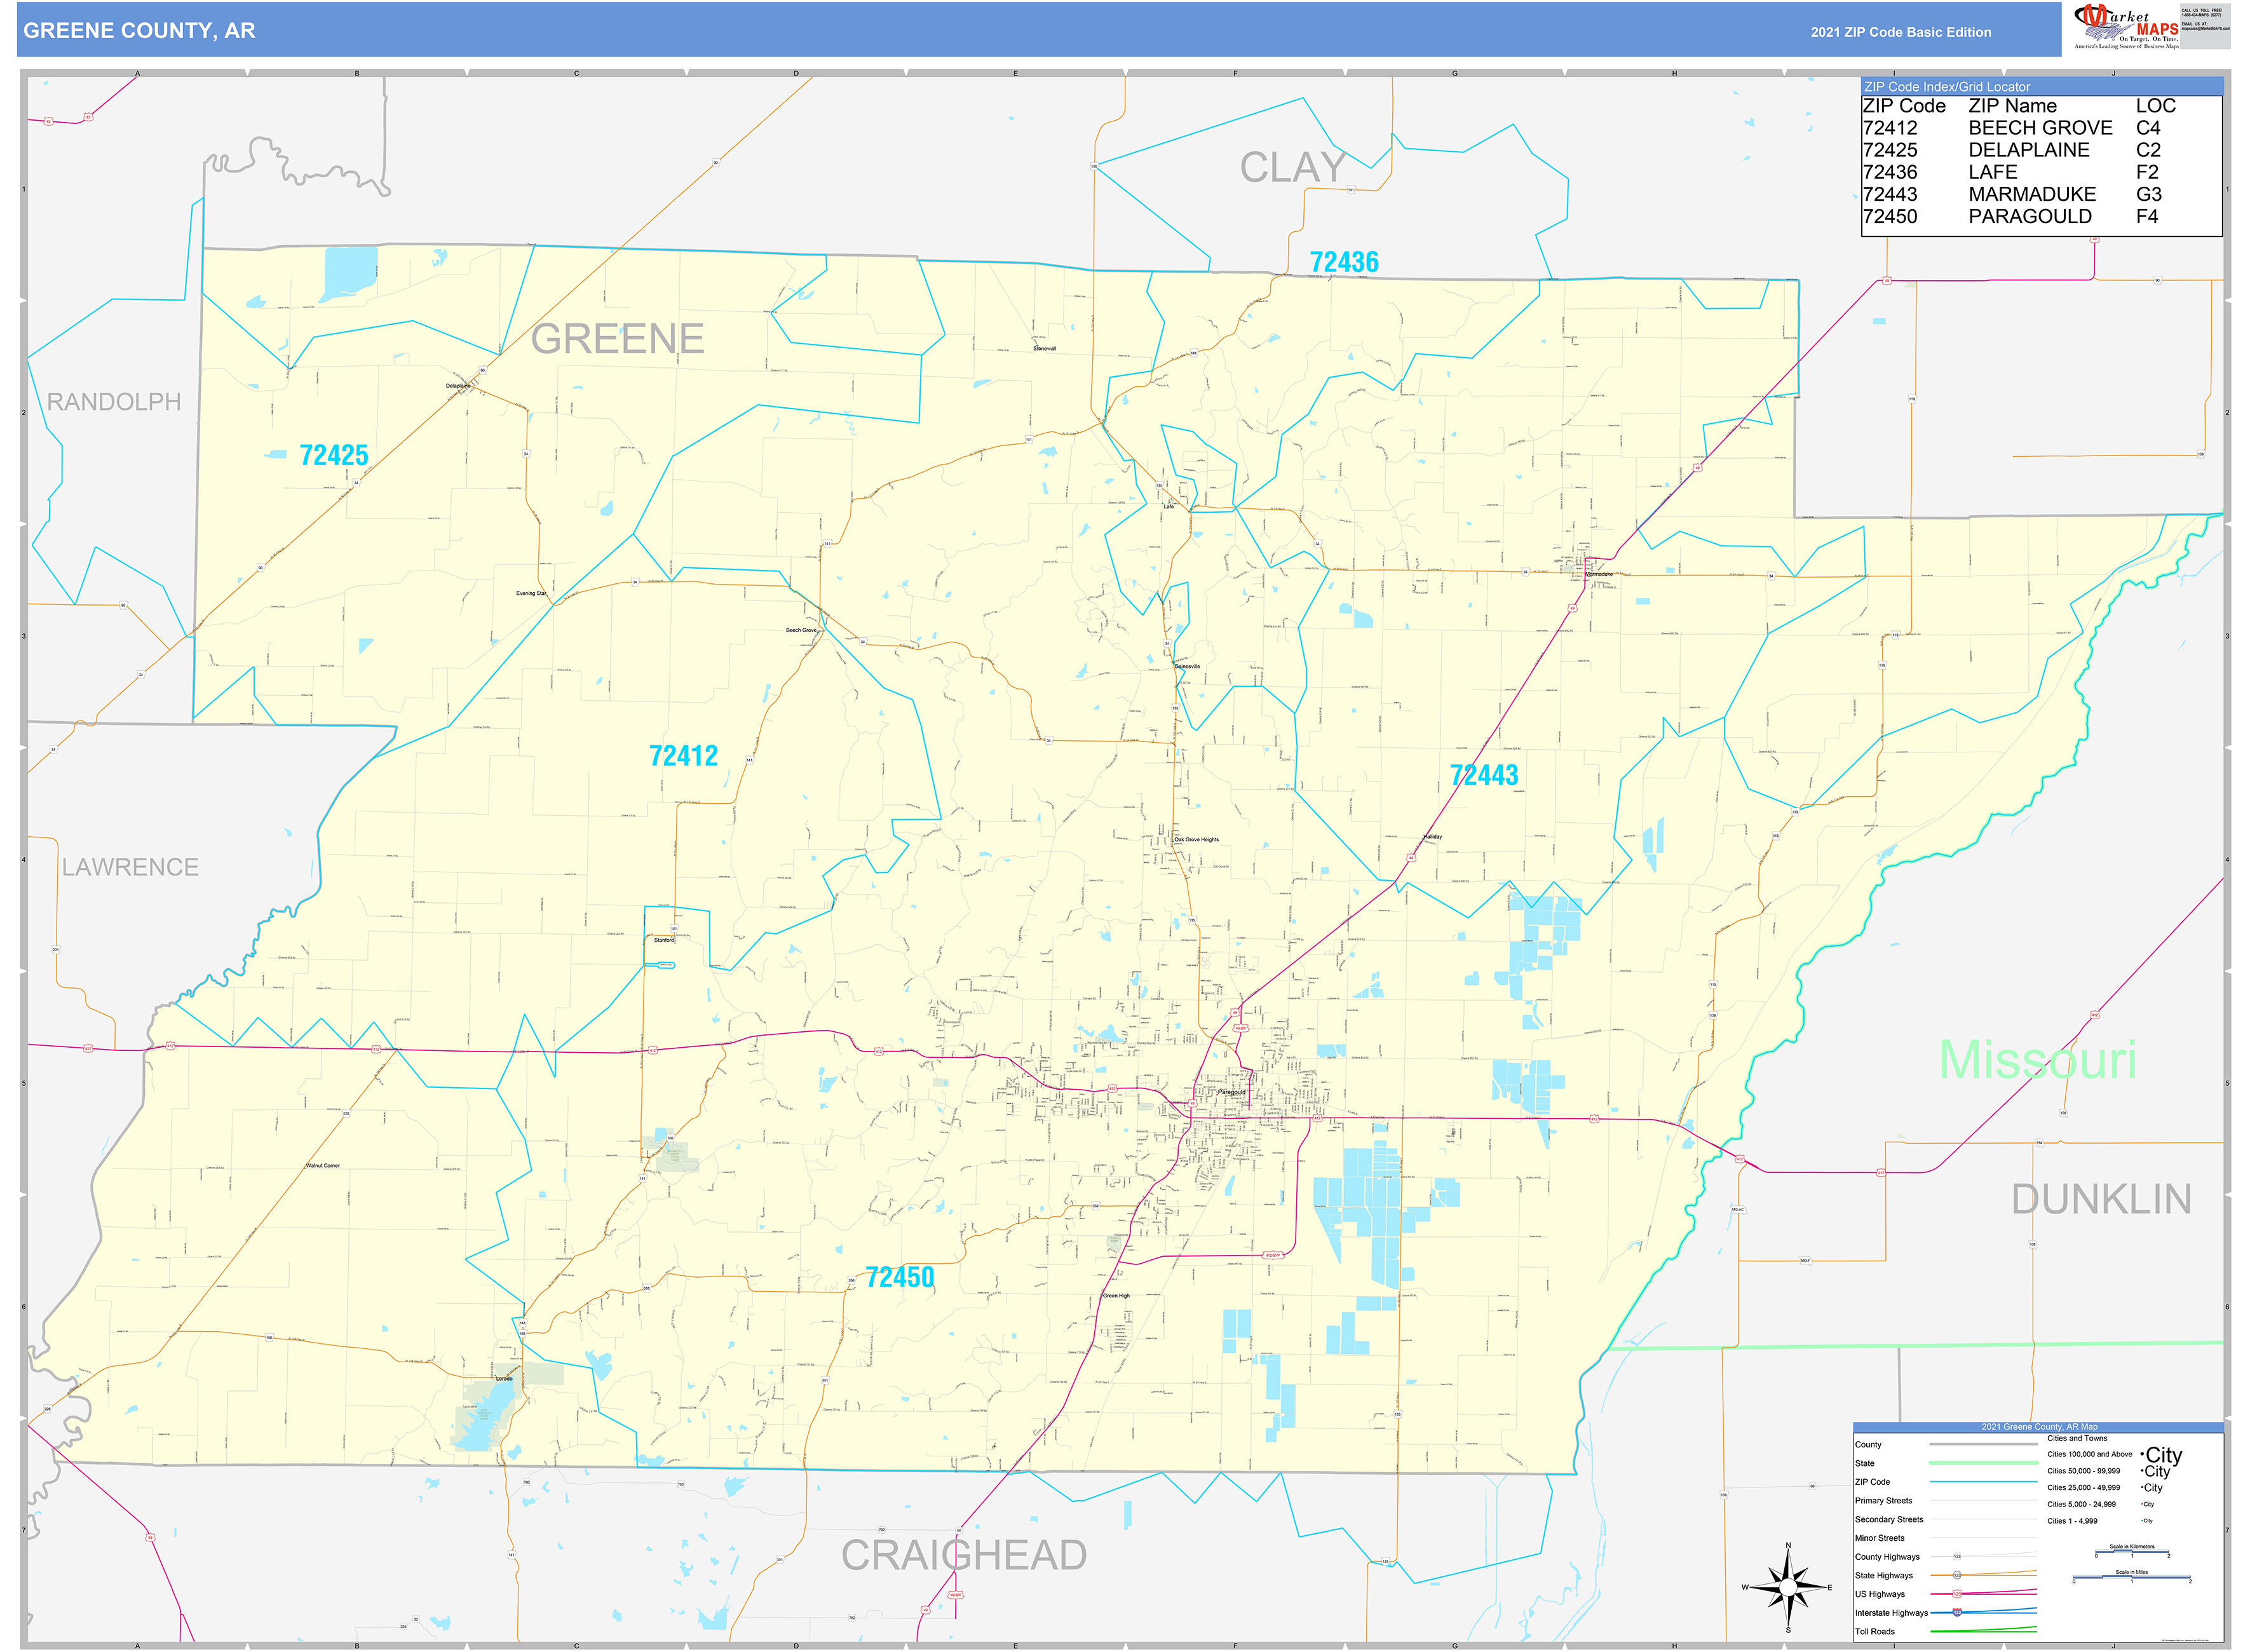
Task: Click the Stanford town label
Action: click(x=664, y=940)
